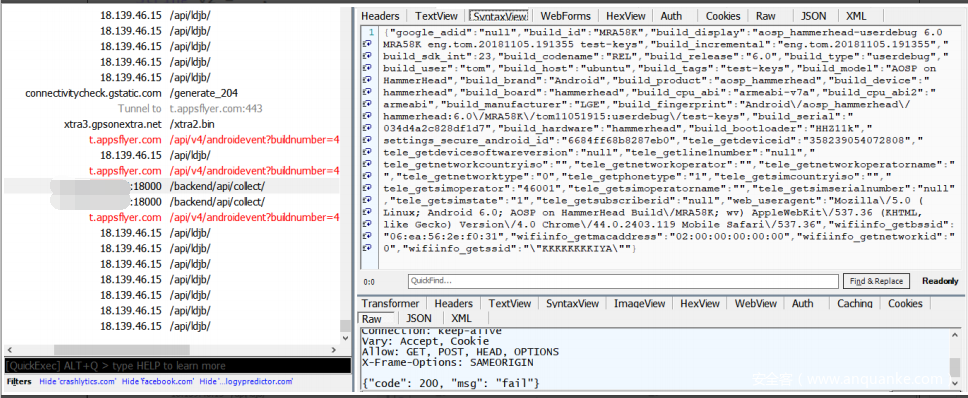968x398 pixels.
Task: Select the response Raw tab
Action: (x=372, y=319)
